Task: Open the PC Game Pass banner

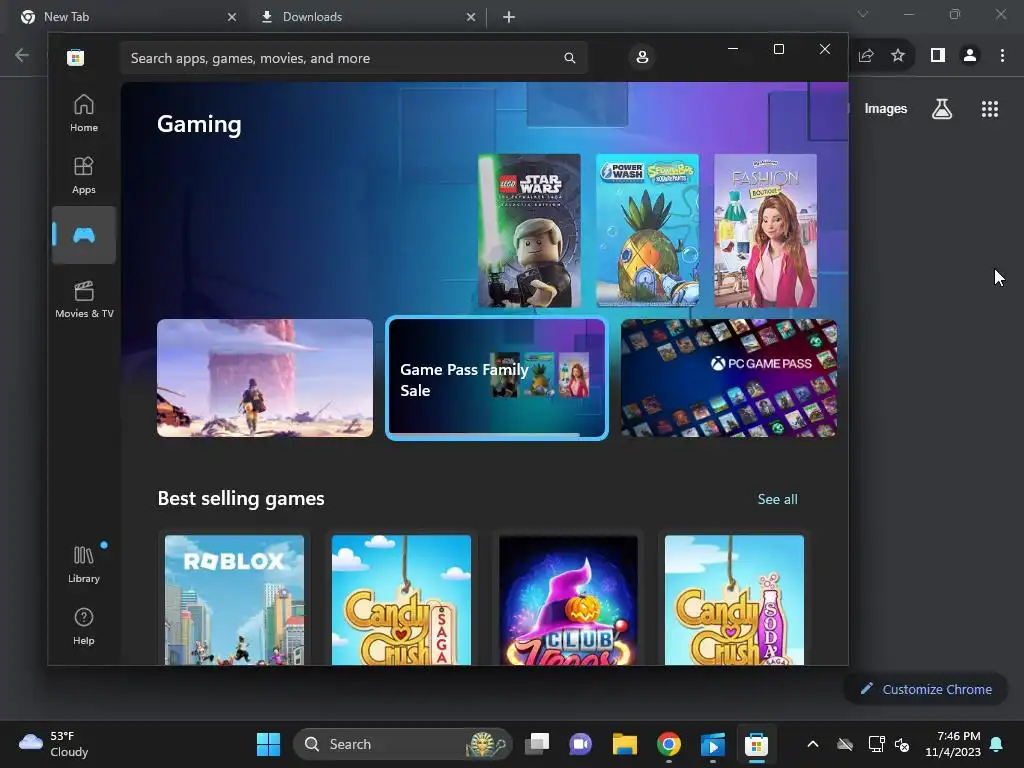Action: [729, 378]
